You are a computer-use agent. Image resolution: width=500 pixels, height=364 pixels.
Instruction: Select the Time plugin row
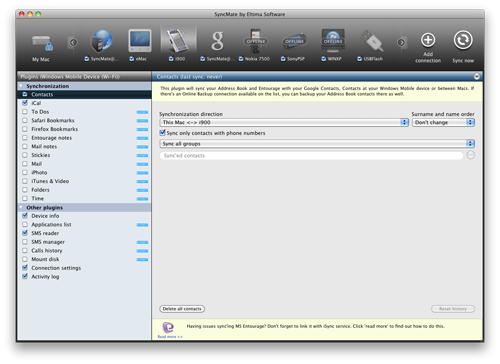pyautogui.click(x=84, y=198)
